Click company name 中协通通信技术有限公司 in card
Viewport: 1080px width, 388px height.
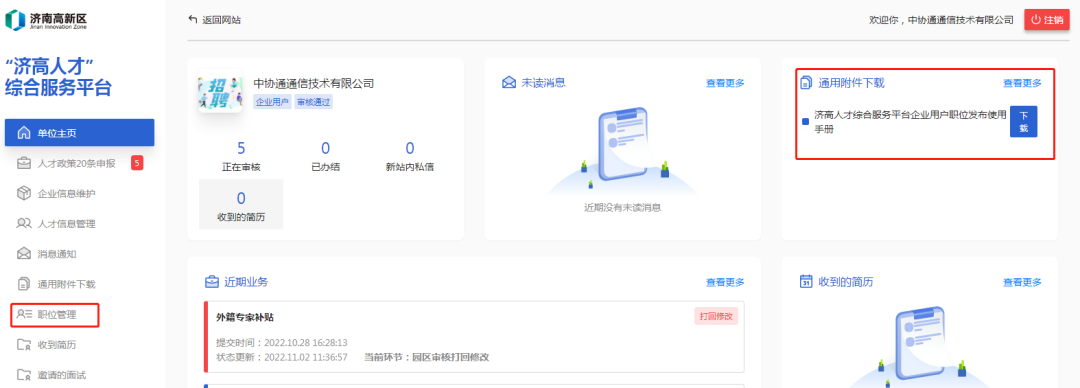[313, 83]
